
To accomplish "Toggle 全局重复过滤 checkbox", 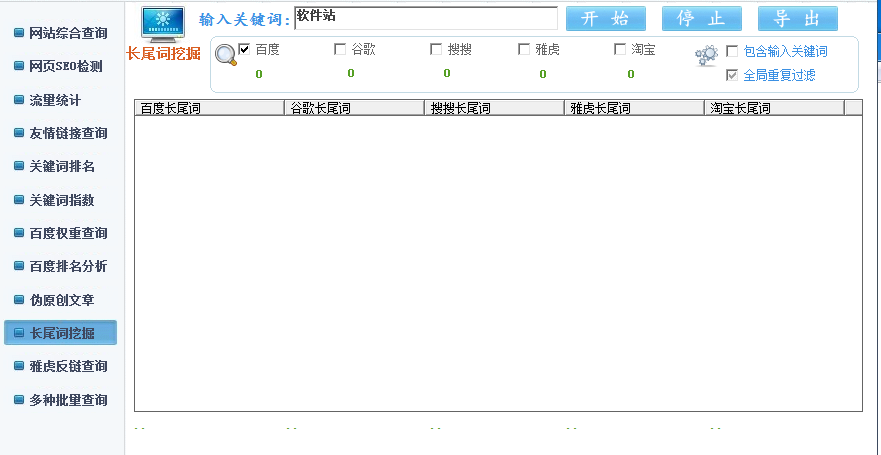I will tap(732, 75).
